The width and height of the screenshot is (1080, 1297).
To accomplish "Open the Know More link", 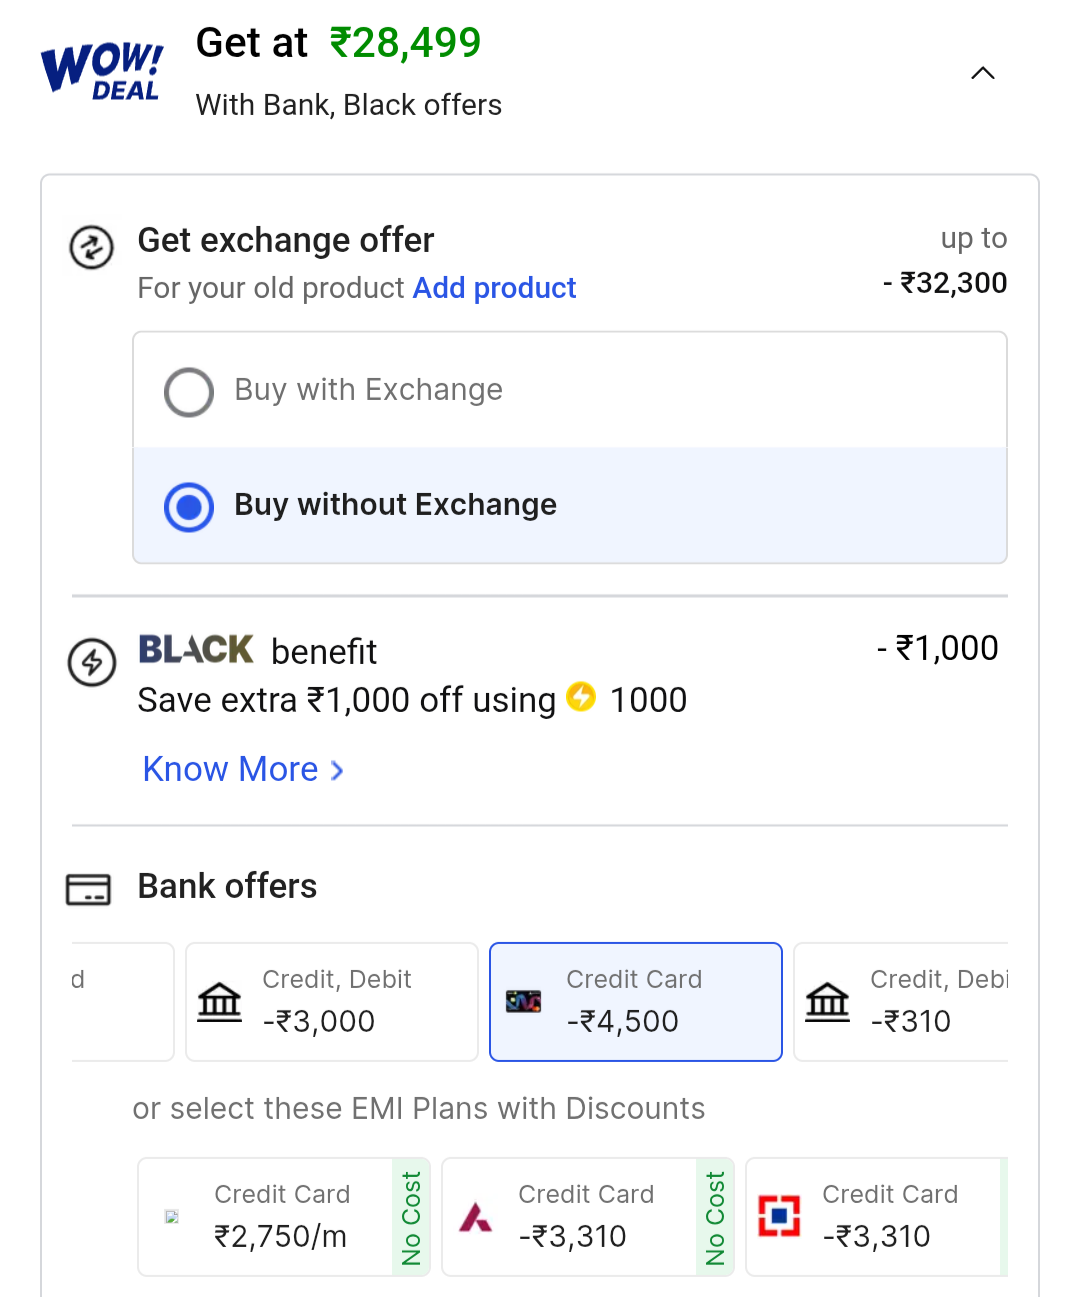I will click(231, 769).
